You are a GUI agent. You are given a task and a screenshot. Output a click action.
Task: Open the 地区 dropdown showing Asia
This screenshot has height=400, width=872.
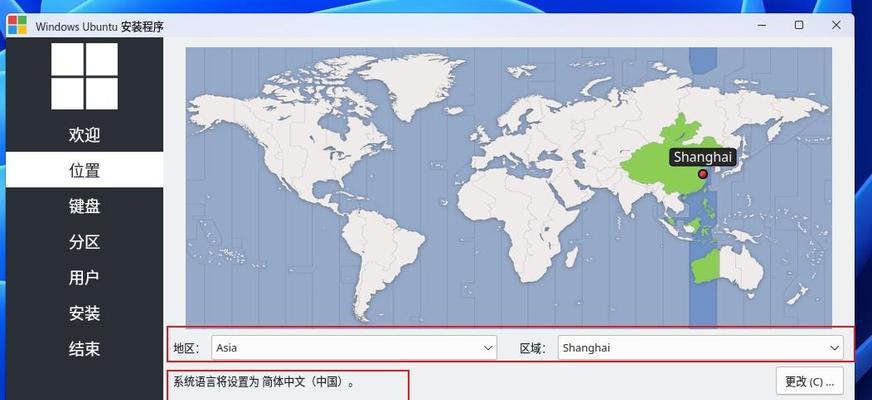point(354,348)
